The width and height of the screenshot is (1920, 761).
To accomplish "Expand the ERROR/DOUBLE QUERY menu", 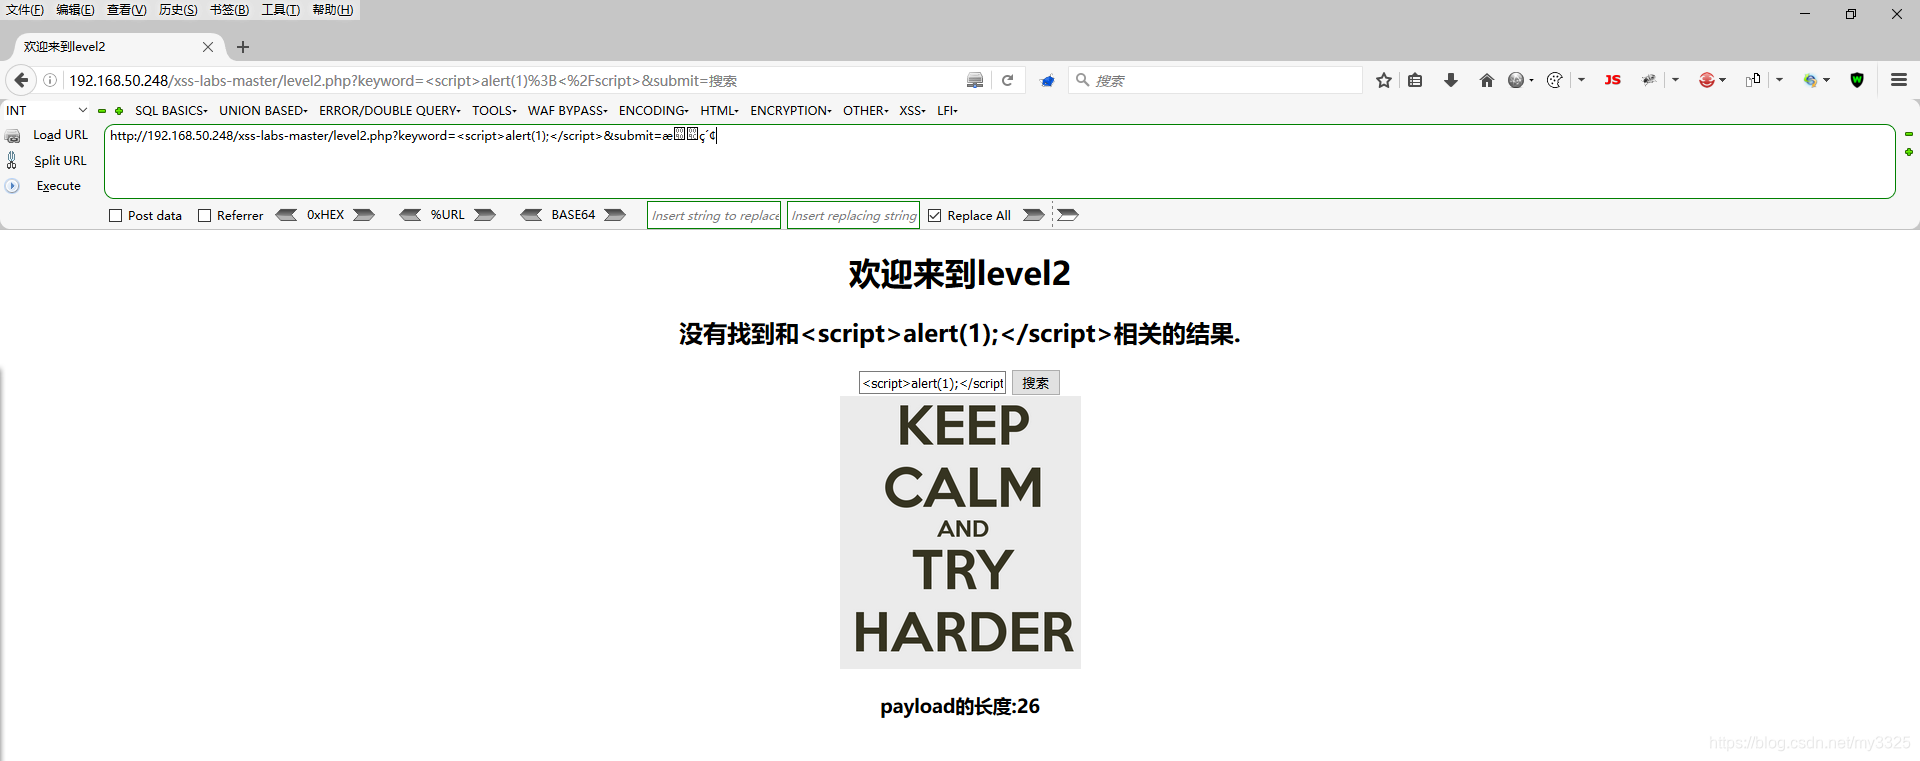I will tap(390, 111).
